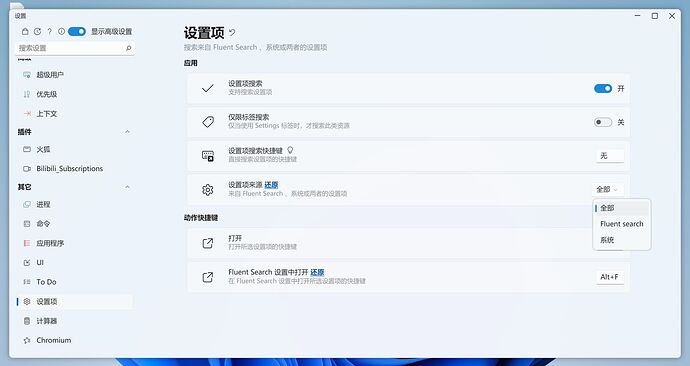Click the gear icon in 设置项来源 row
Viewport: 690px width, 366px height.
click(x=208, y=190)
